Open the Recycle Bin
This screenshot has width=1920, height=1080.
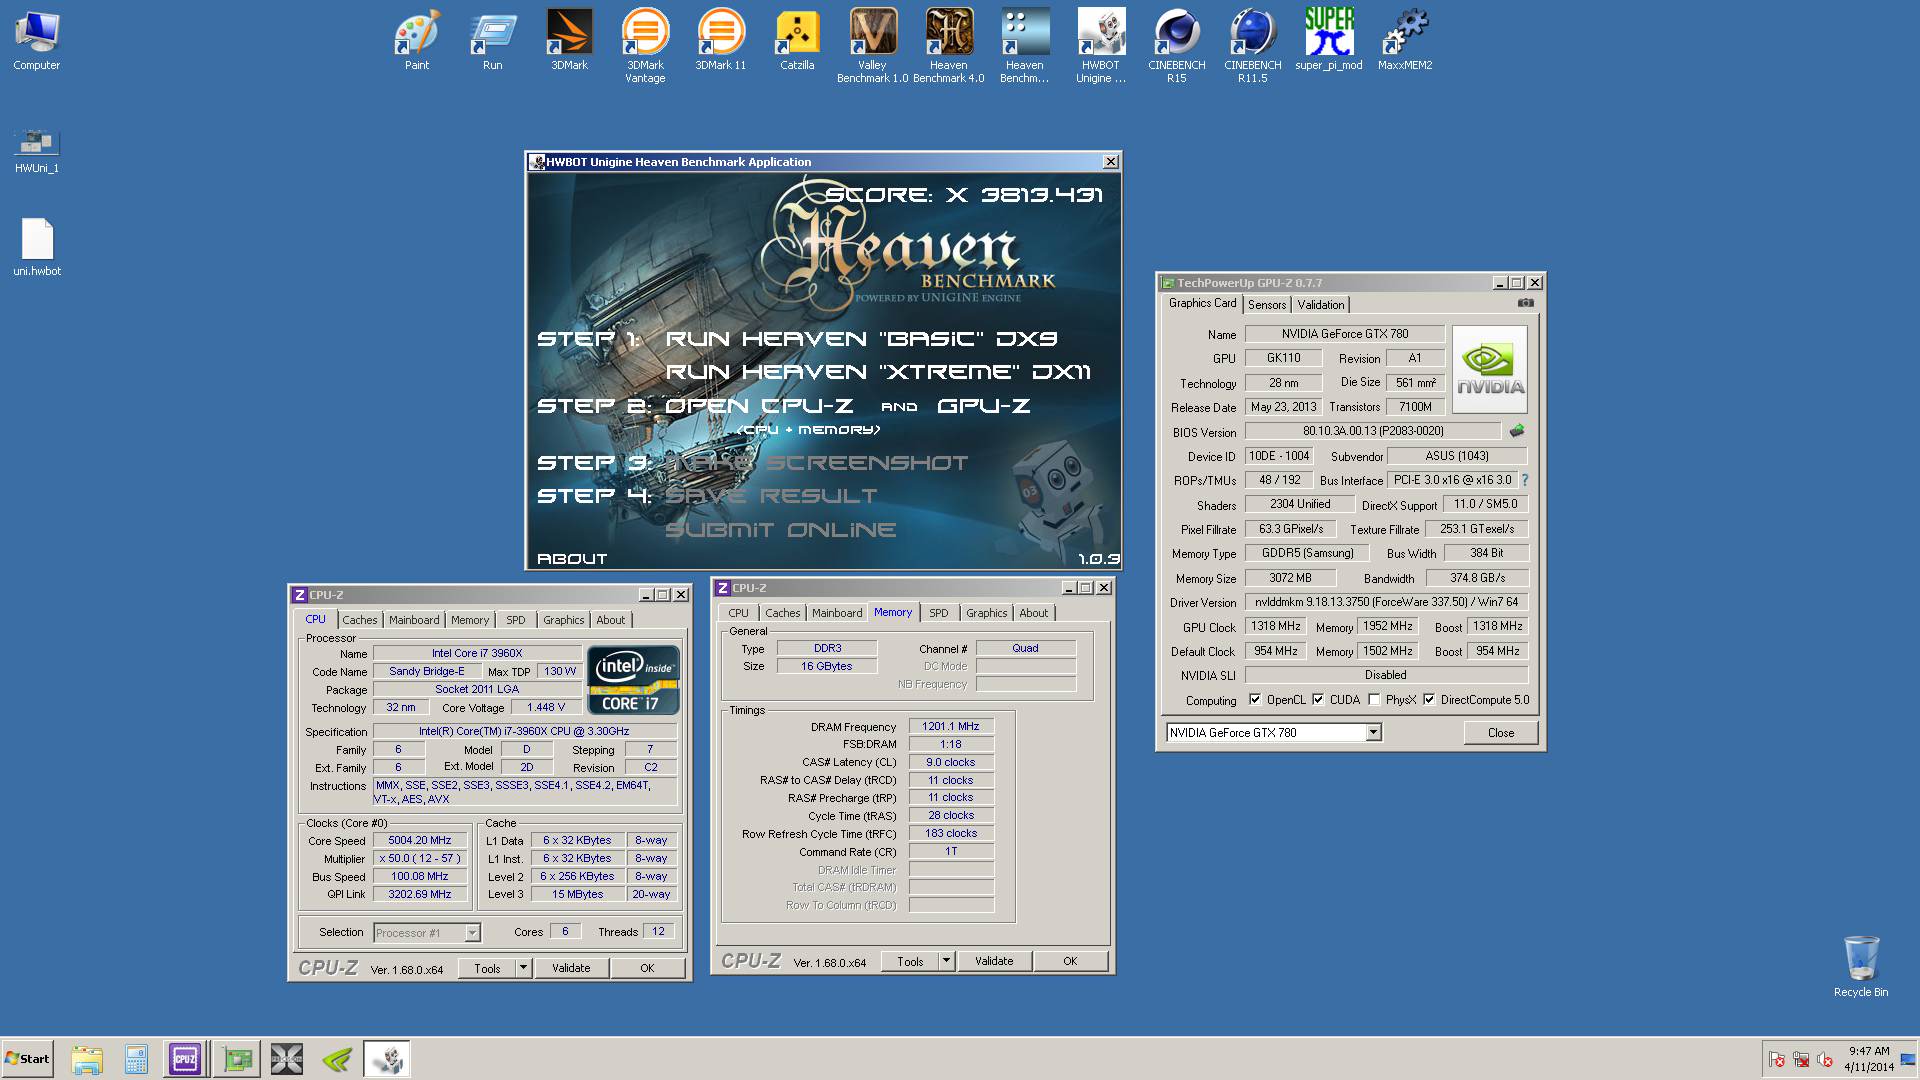1861,966
